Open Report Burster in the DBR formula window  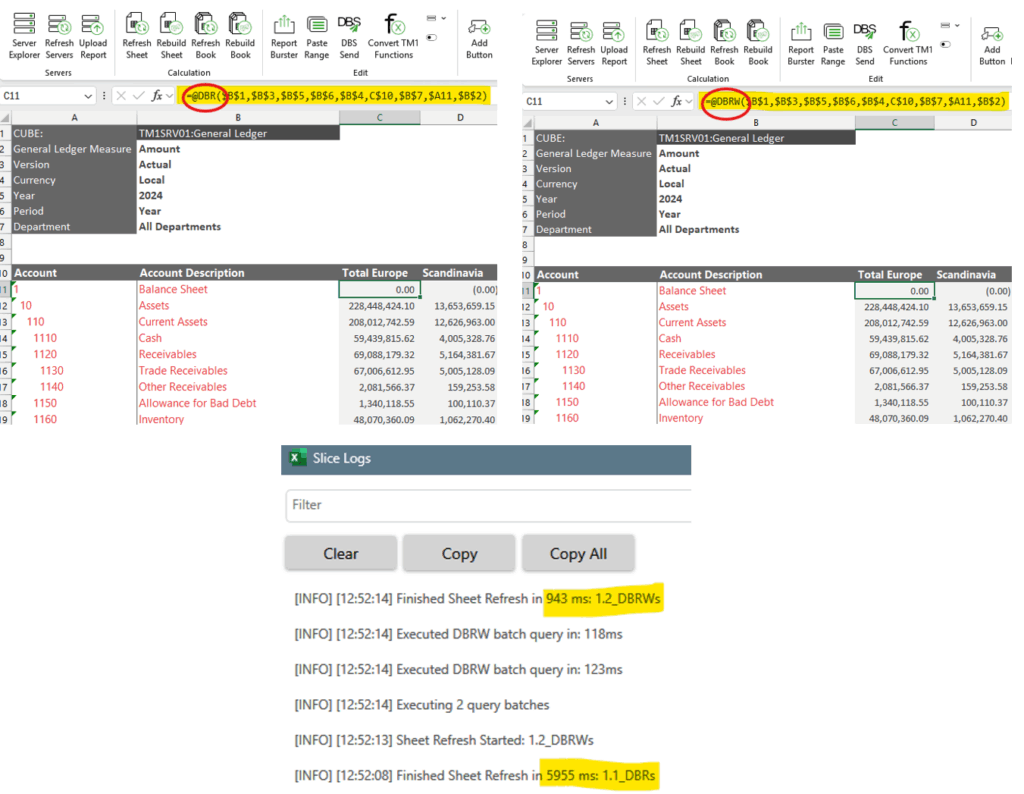pyautogui.click(x=283, y=37)
